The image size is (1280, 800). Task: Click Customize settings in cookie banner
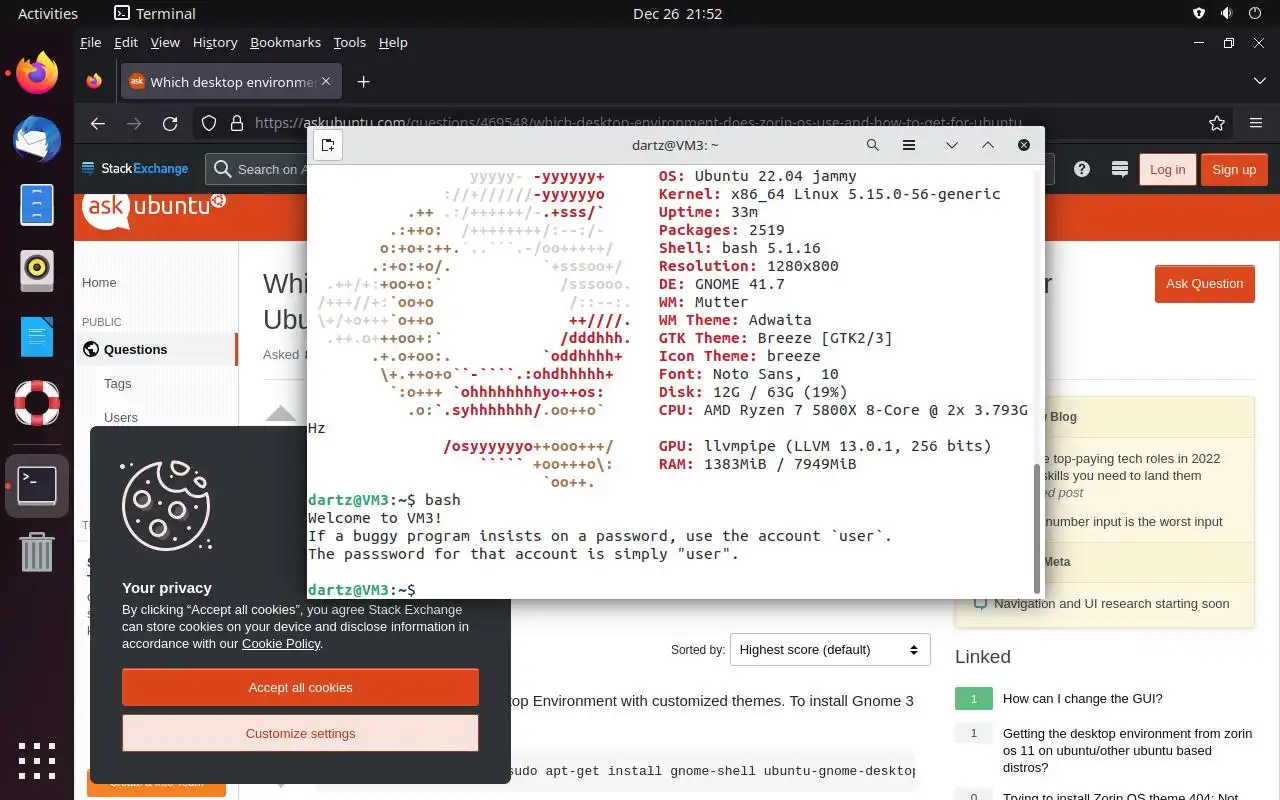click(300, 734)
